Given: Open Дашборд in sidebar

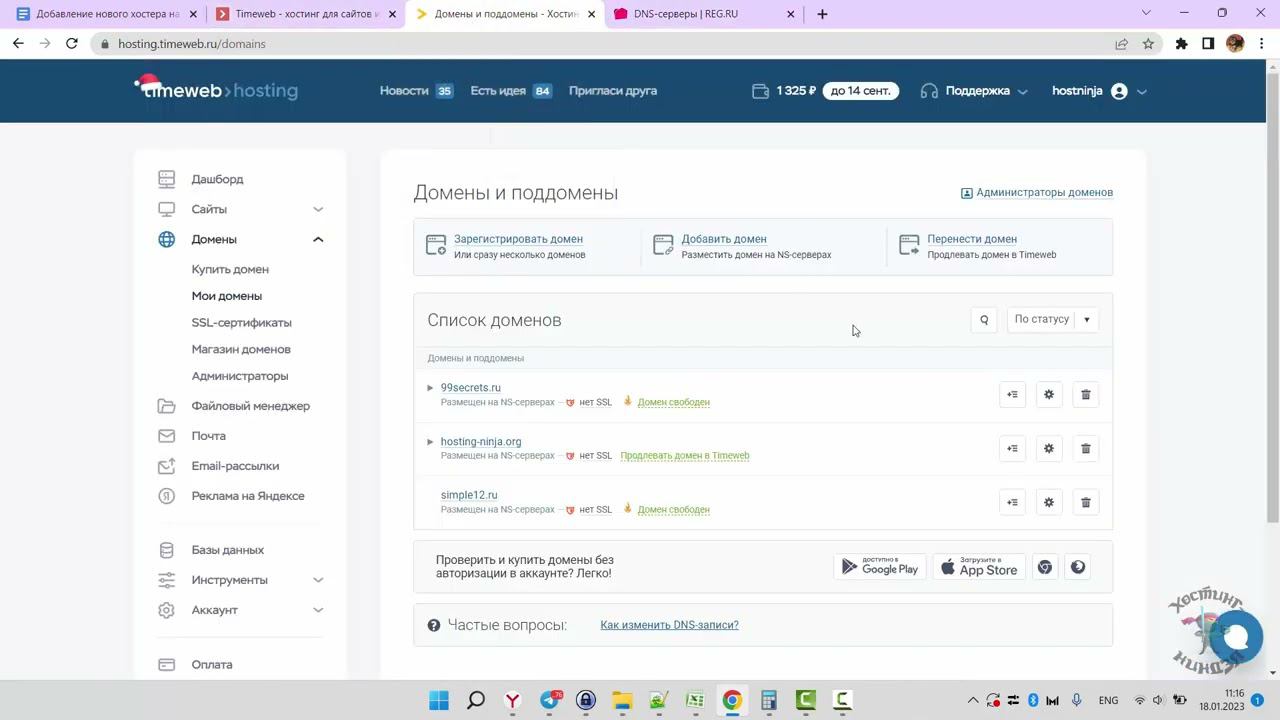Looking at the screenshot, I should pyautogui.click(x=218, y=179).
